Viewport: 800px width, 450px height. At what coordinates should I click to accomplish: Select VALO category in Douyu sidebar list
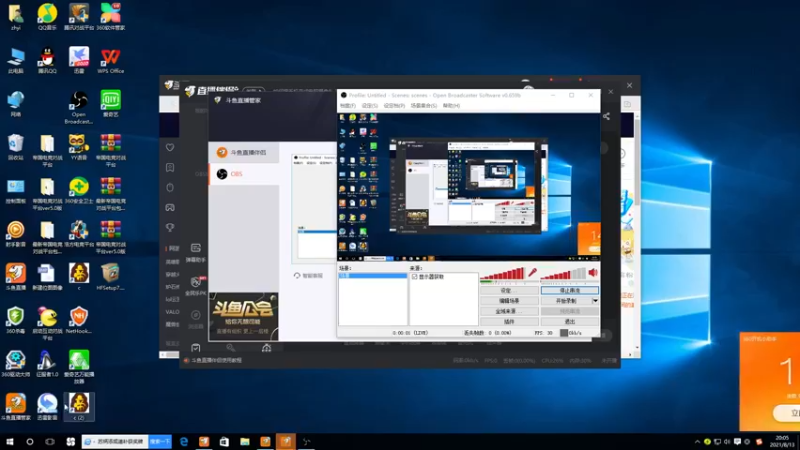172,312
